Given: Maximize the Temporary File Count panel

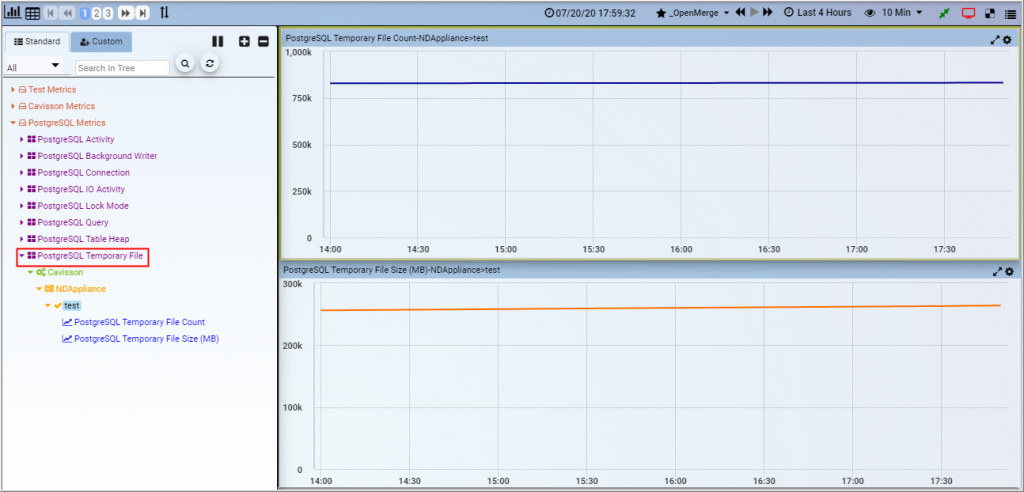Looking at the screenshot, I should (995, 39).
